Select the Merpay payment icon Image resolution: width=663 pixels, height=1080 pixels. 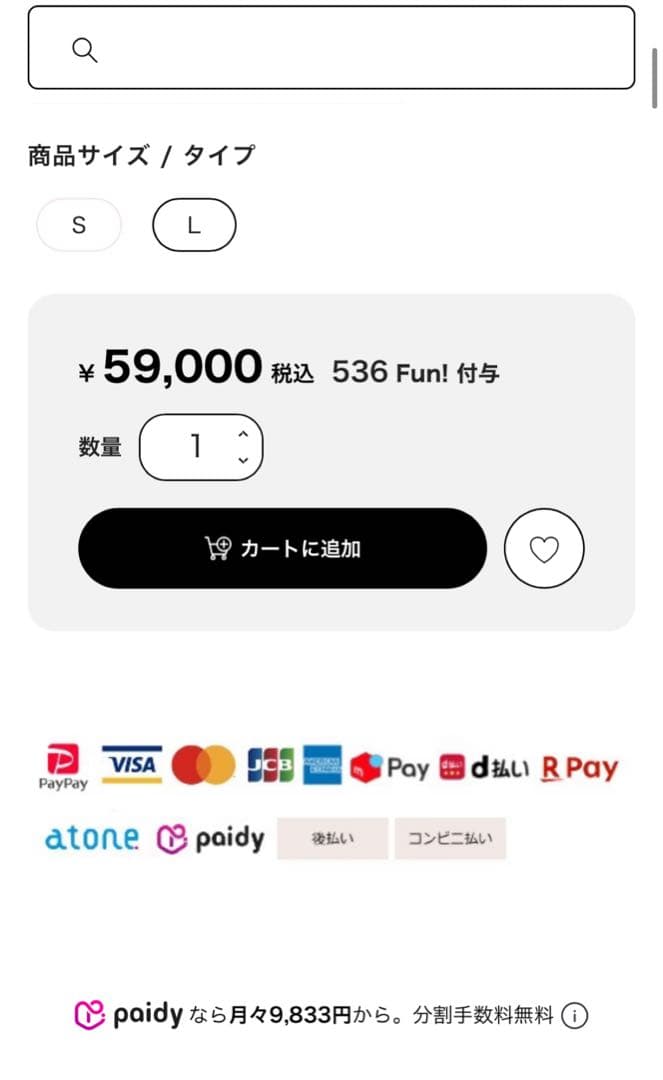click(391, 766)
